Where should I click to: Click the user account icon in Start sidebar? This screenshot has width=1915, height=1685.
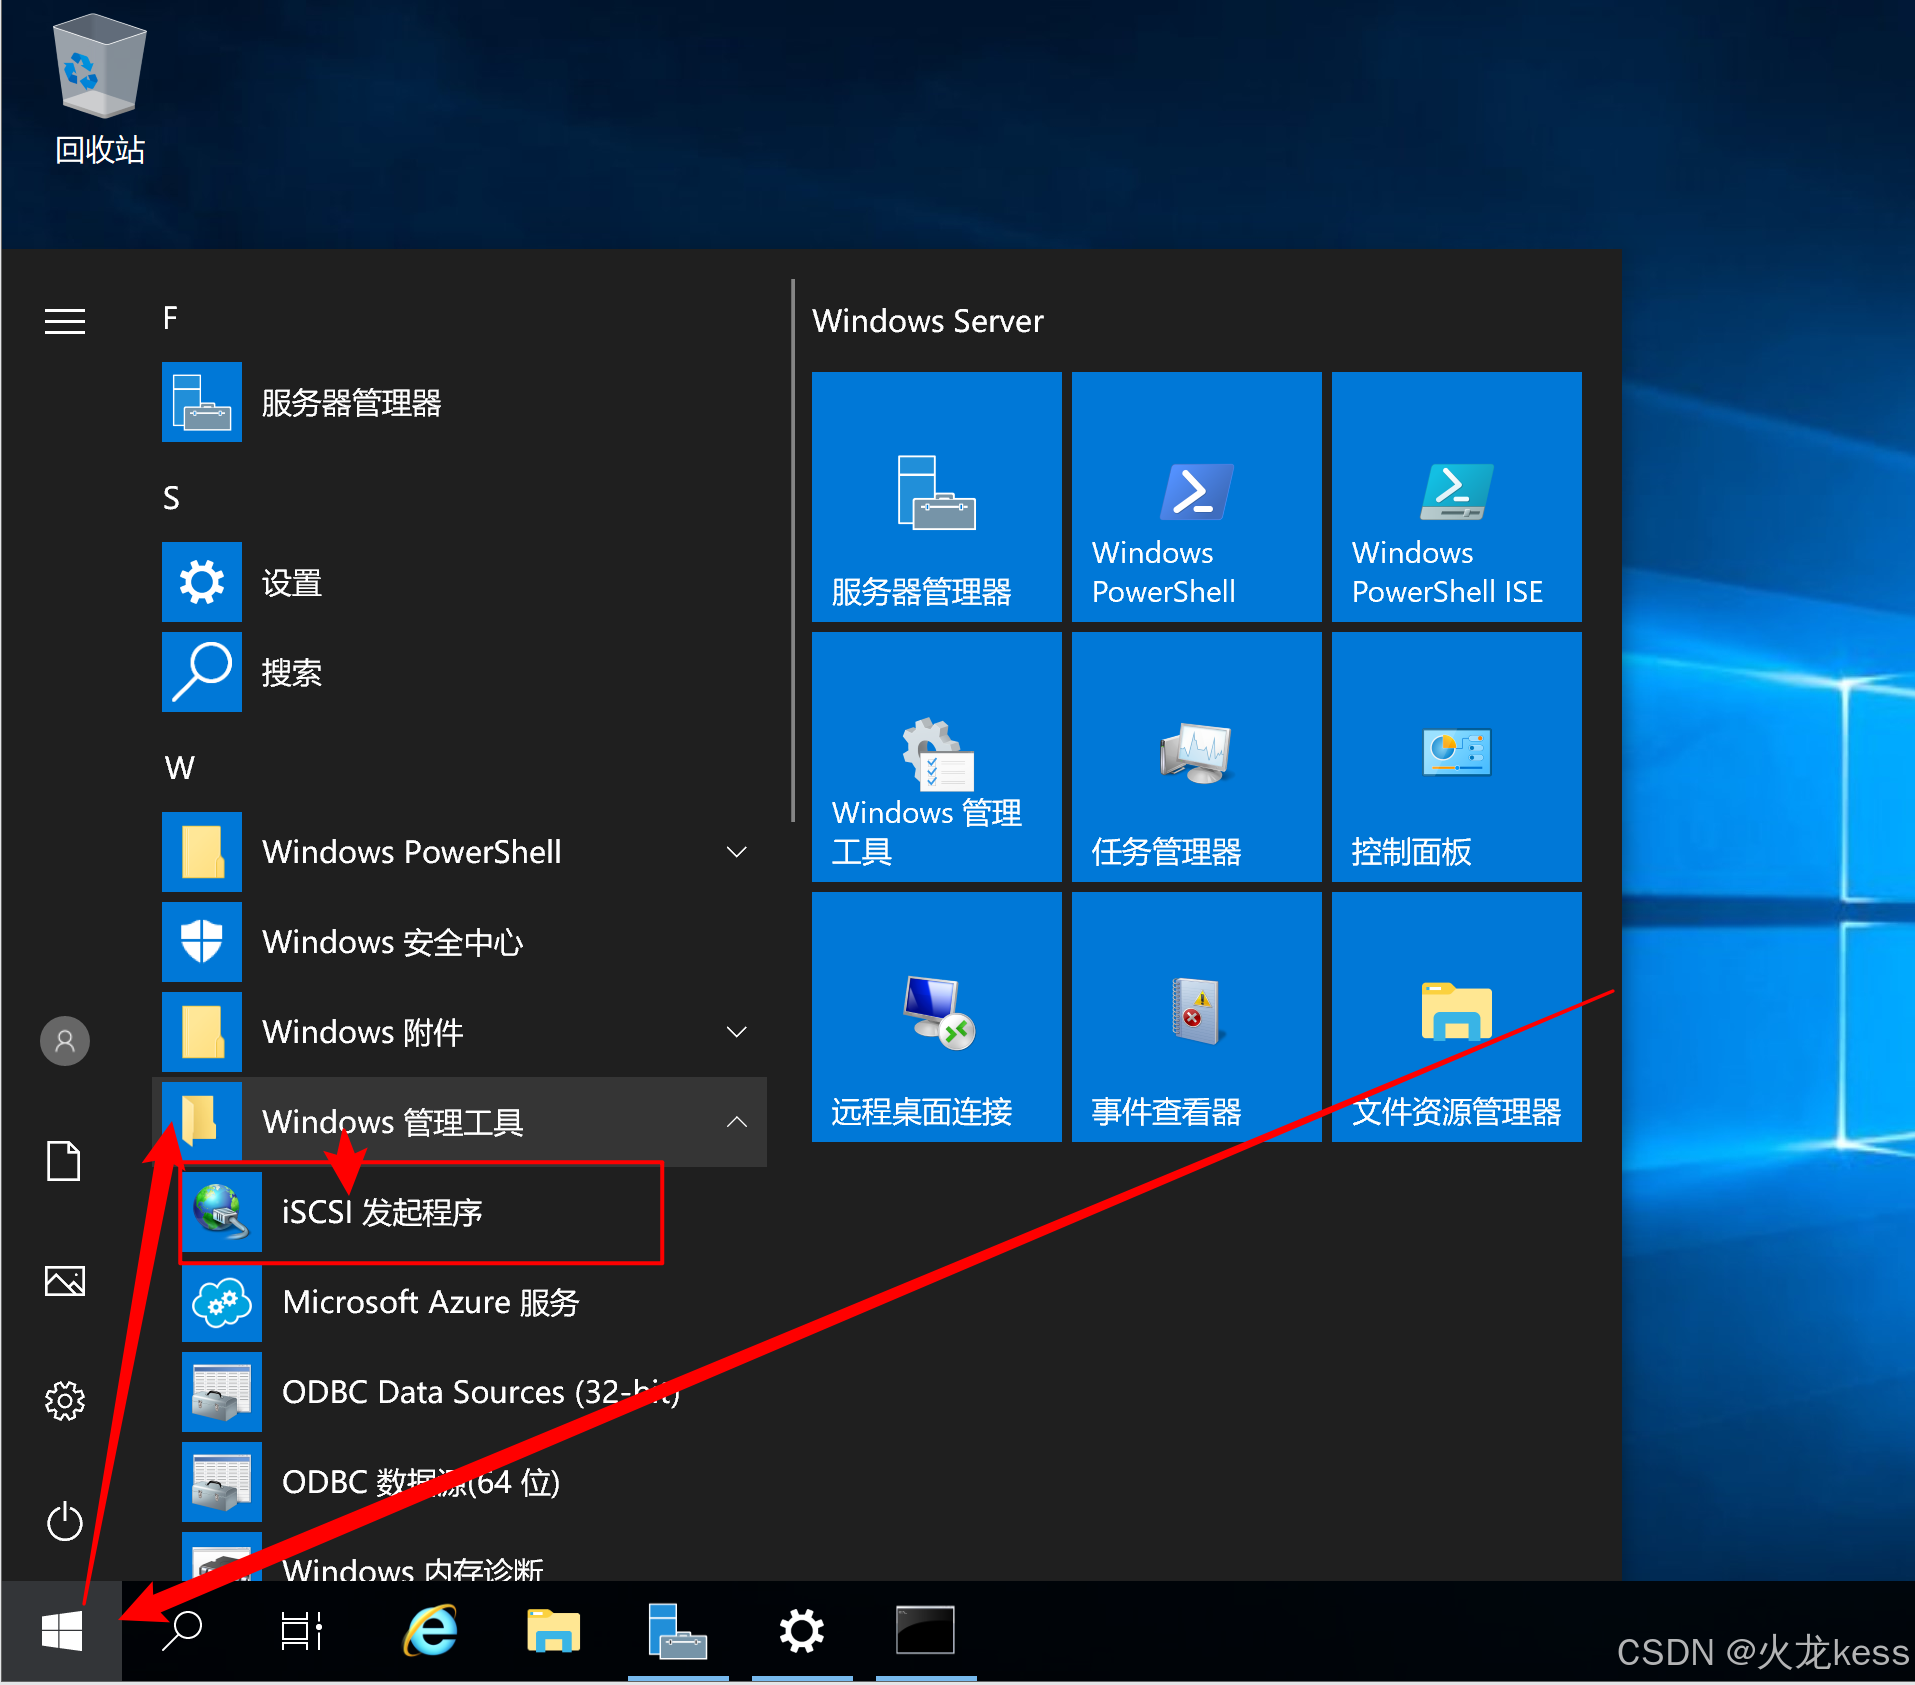(x=65, y=1041)
